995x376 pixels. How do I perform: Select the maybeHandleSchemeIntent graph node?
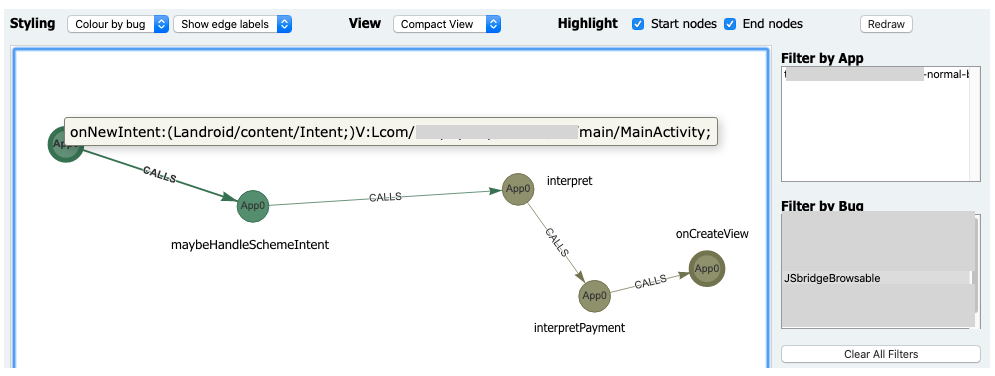(x=253, y=206)
